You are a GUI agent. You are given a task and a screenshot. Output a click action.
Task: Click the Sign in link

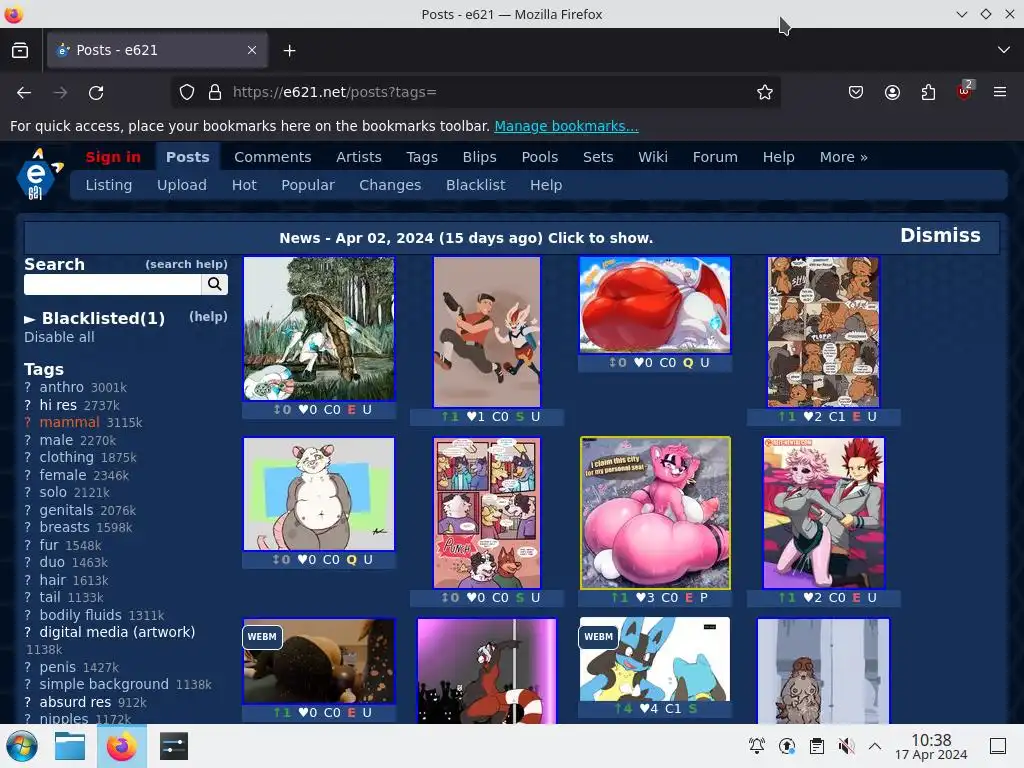(x=113, y=157)
